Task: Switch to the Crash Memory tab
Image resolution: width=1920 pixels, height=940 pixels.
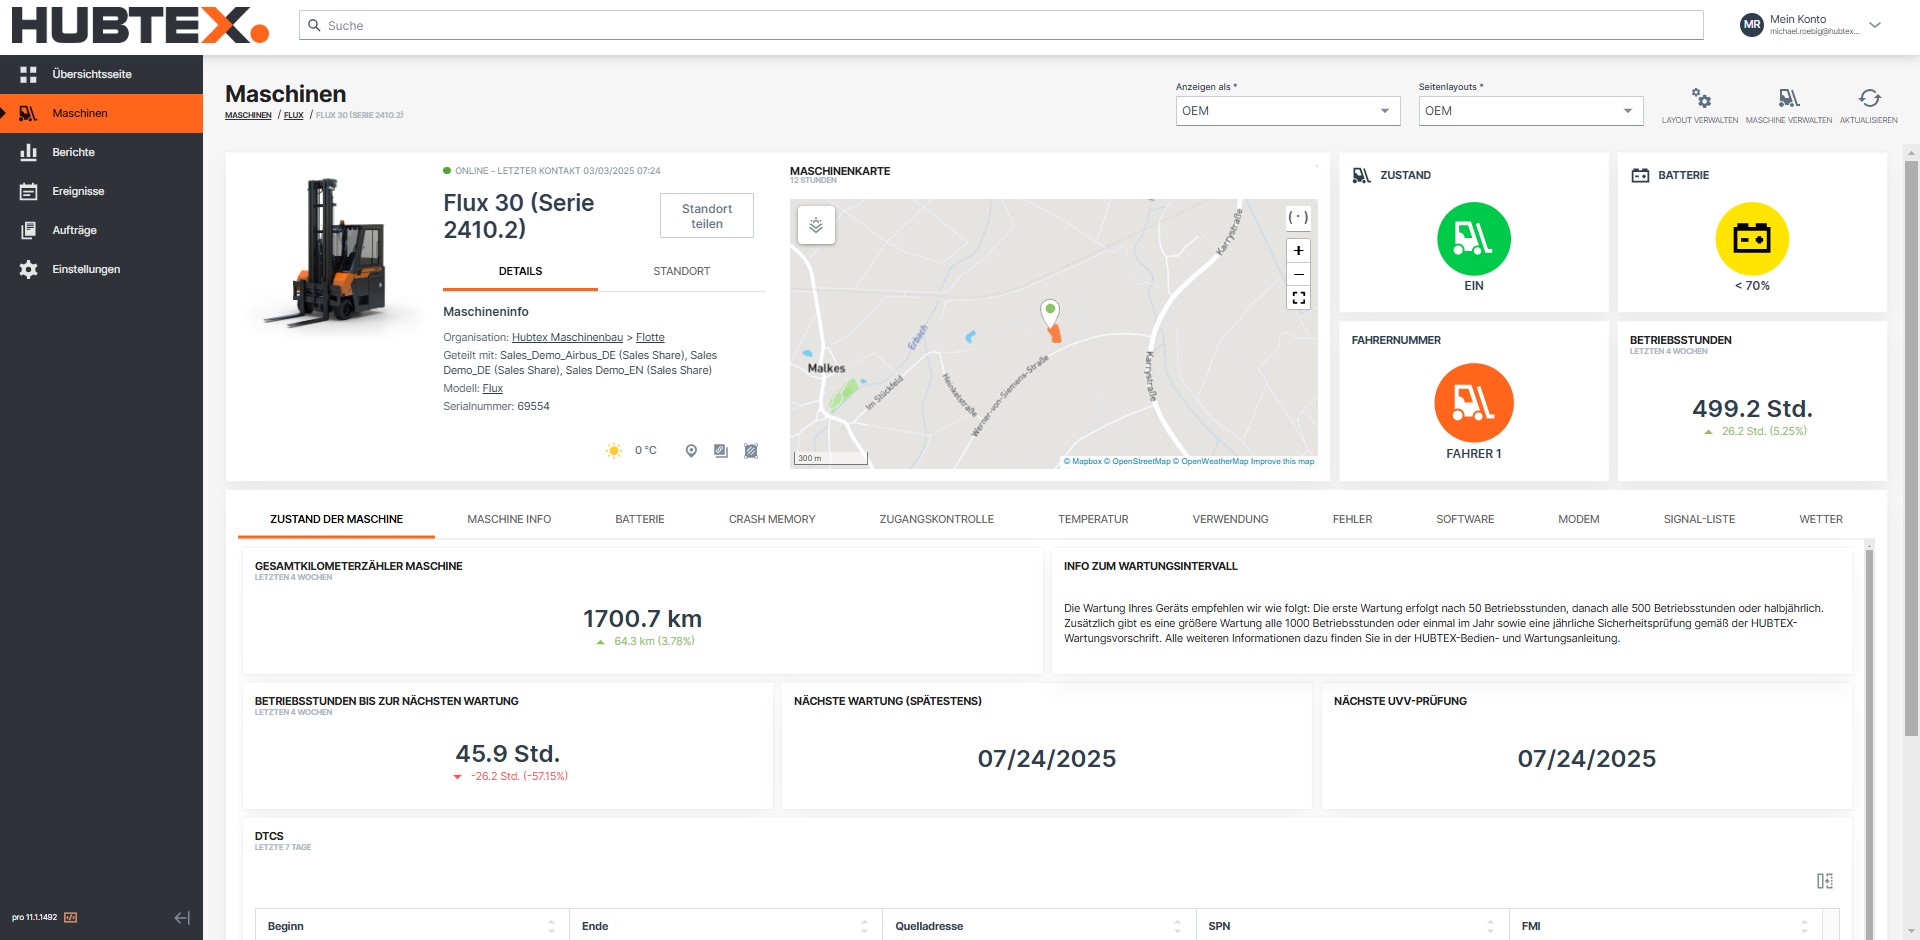Action: point(771,520)
